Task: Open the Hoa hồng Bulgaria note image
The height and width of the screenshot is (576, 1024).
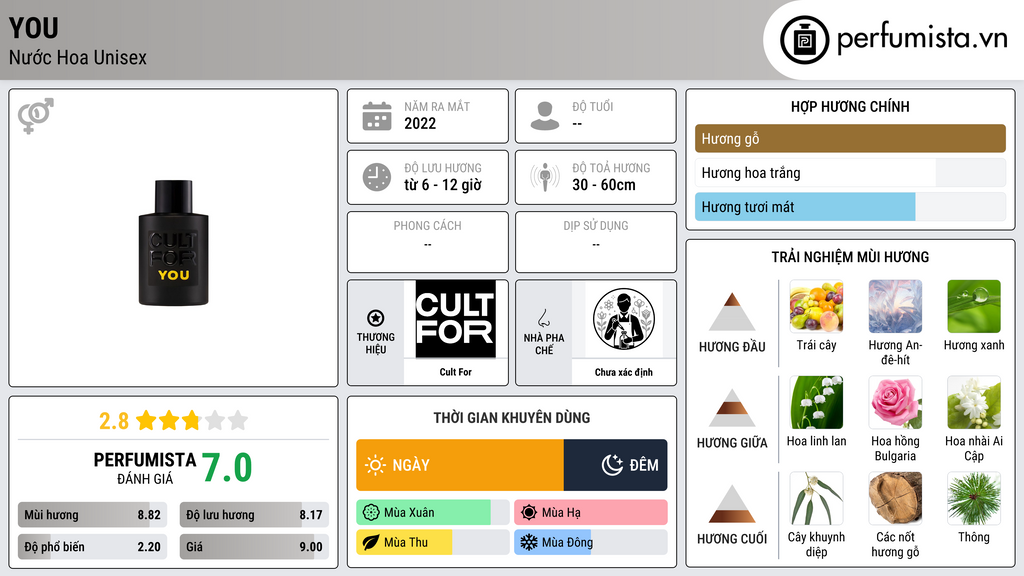Action: click(895, 402)
